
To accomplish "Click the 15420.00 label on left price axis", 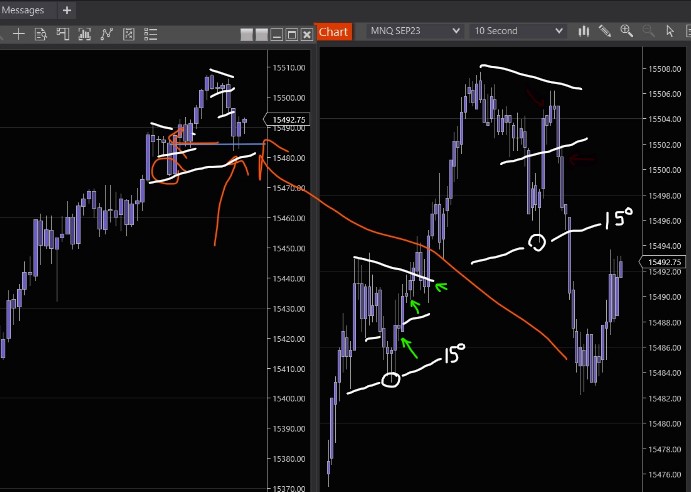I will pyautogui.click(x=289, y=339).
